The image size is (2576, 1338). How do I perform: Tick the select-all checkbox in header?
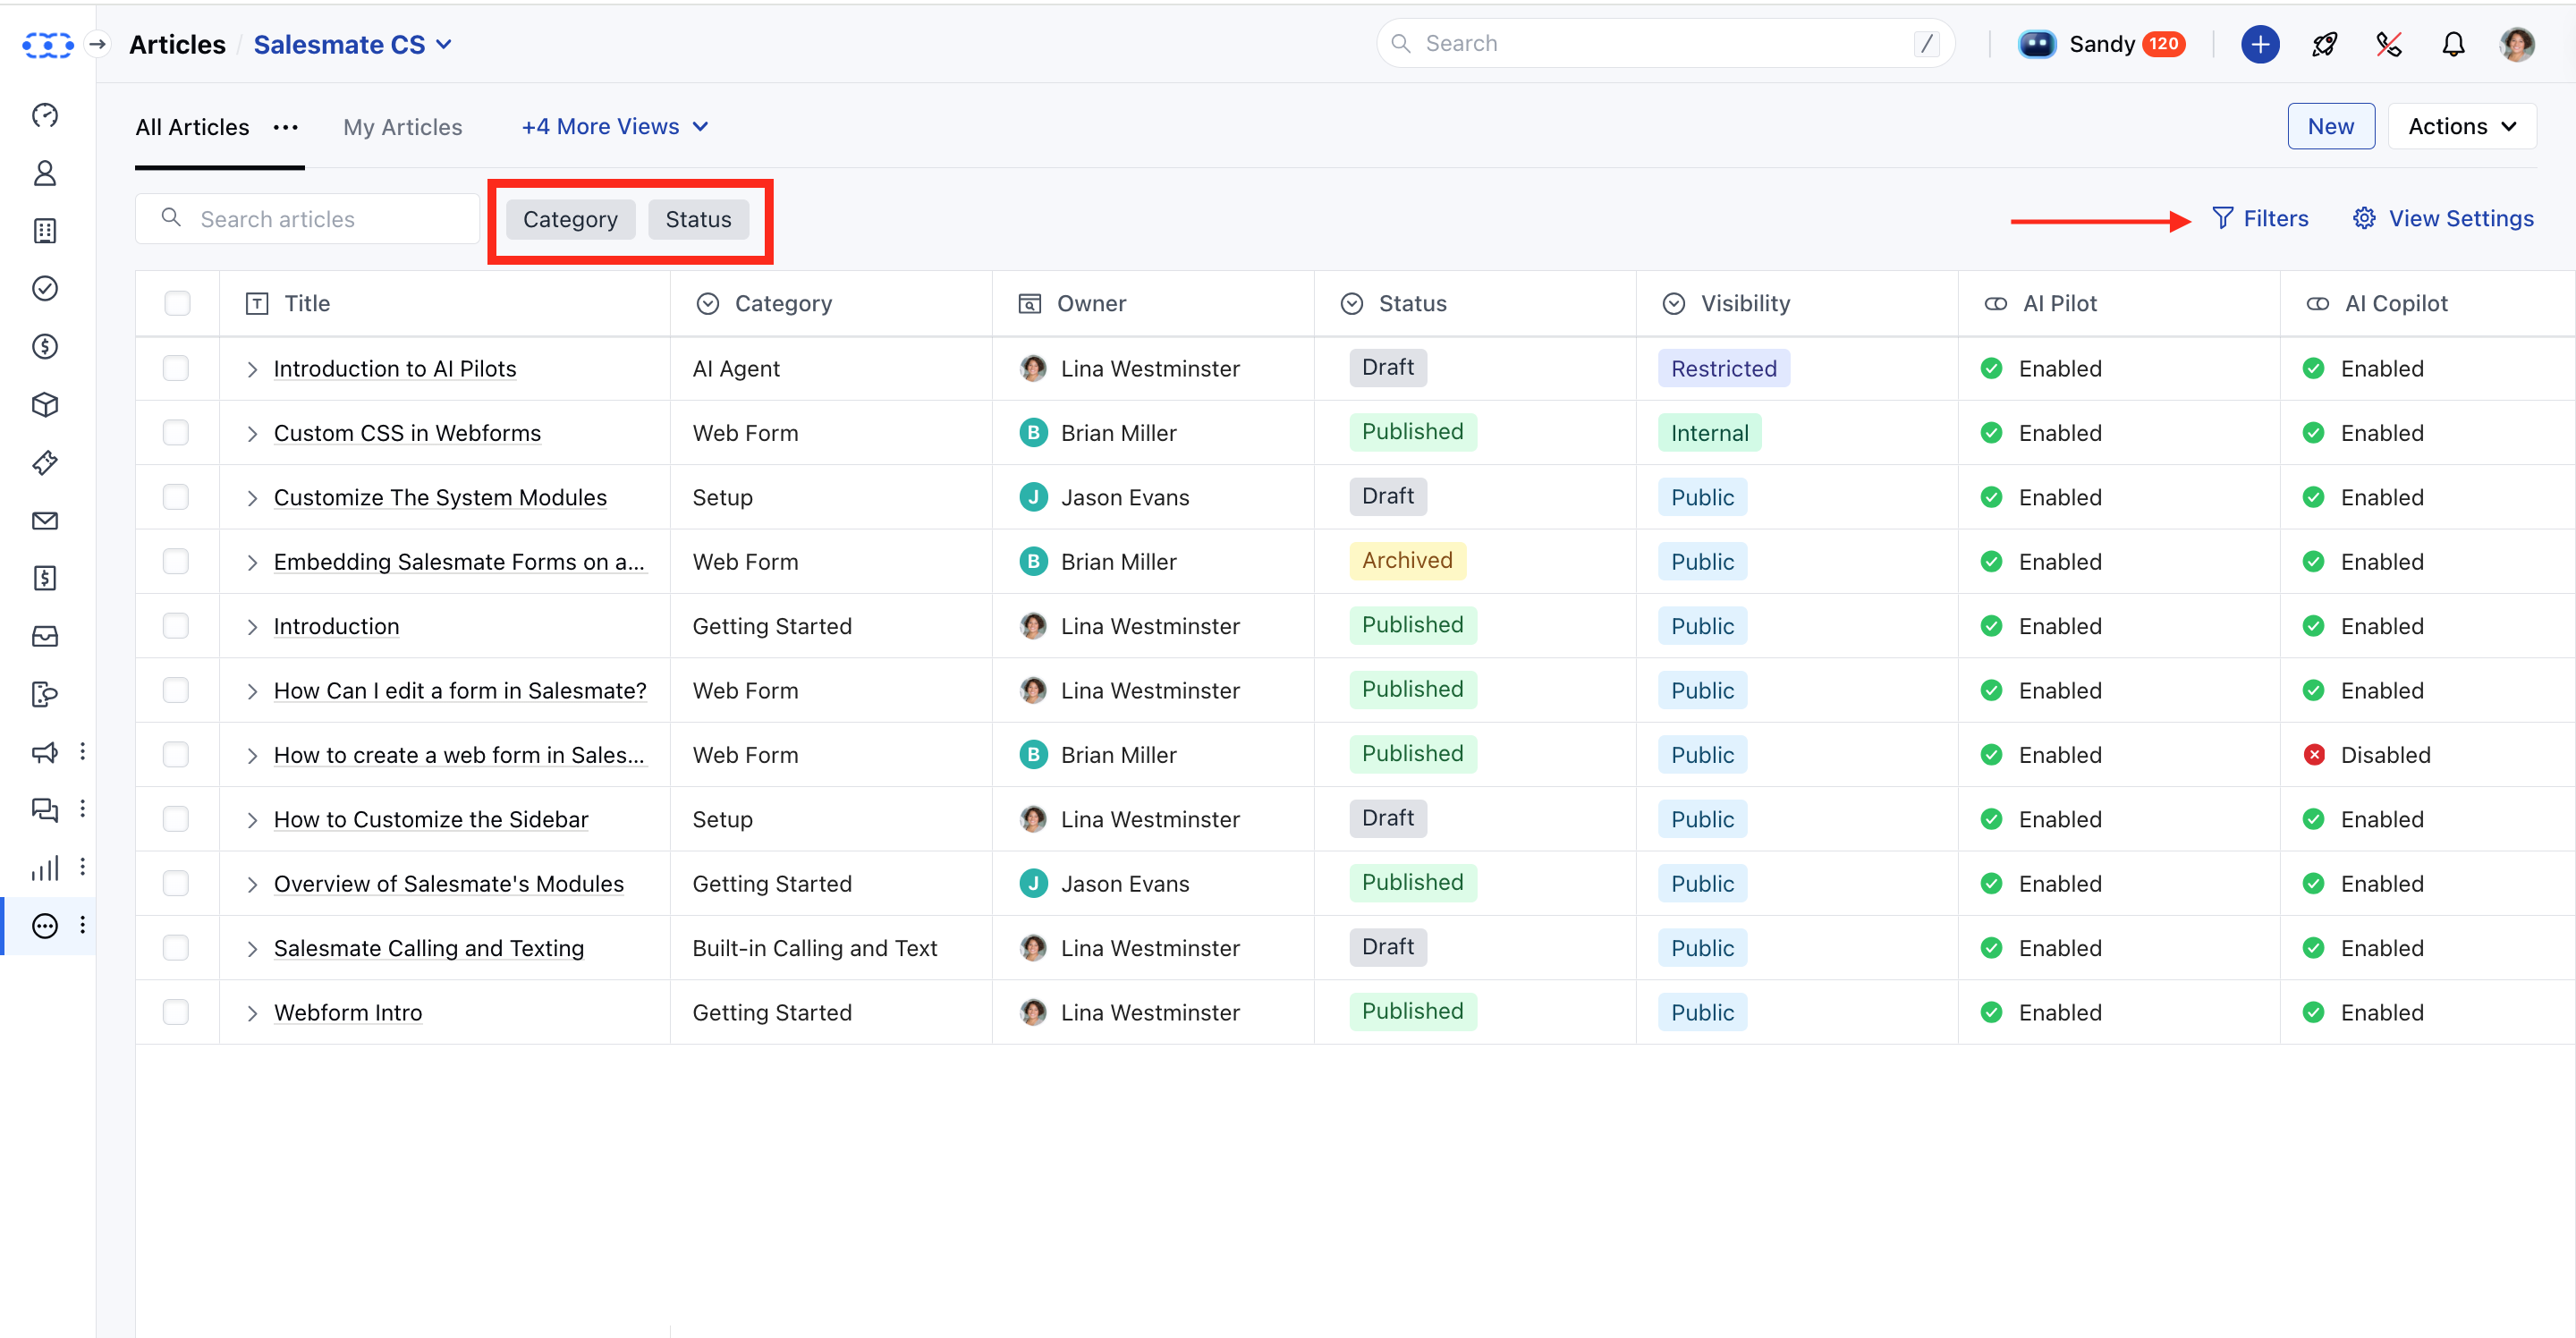coord(177,303)
